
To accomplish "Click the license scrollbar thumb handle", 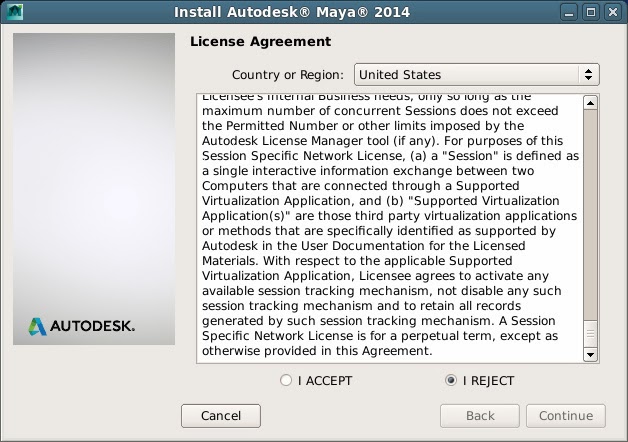I will (590, 335).
